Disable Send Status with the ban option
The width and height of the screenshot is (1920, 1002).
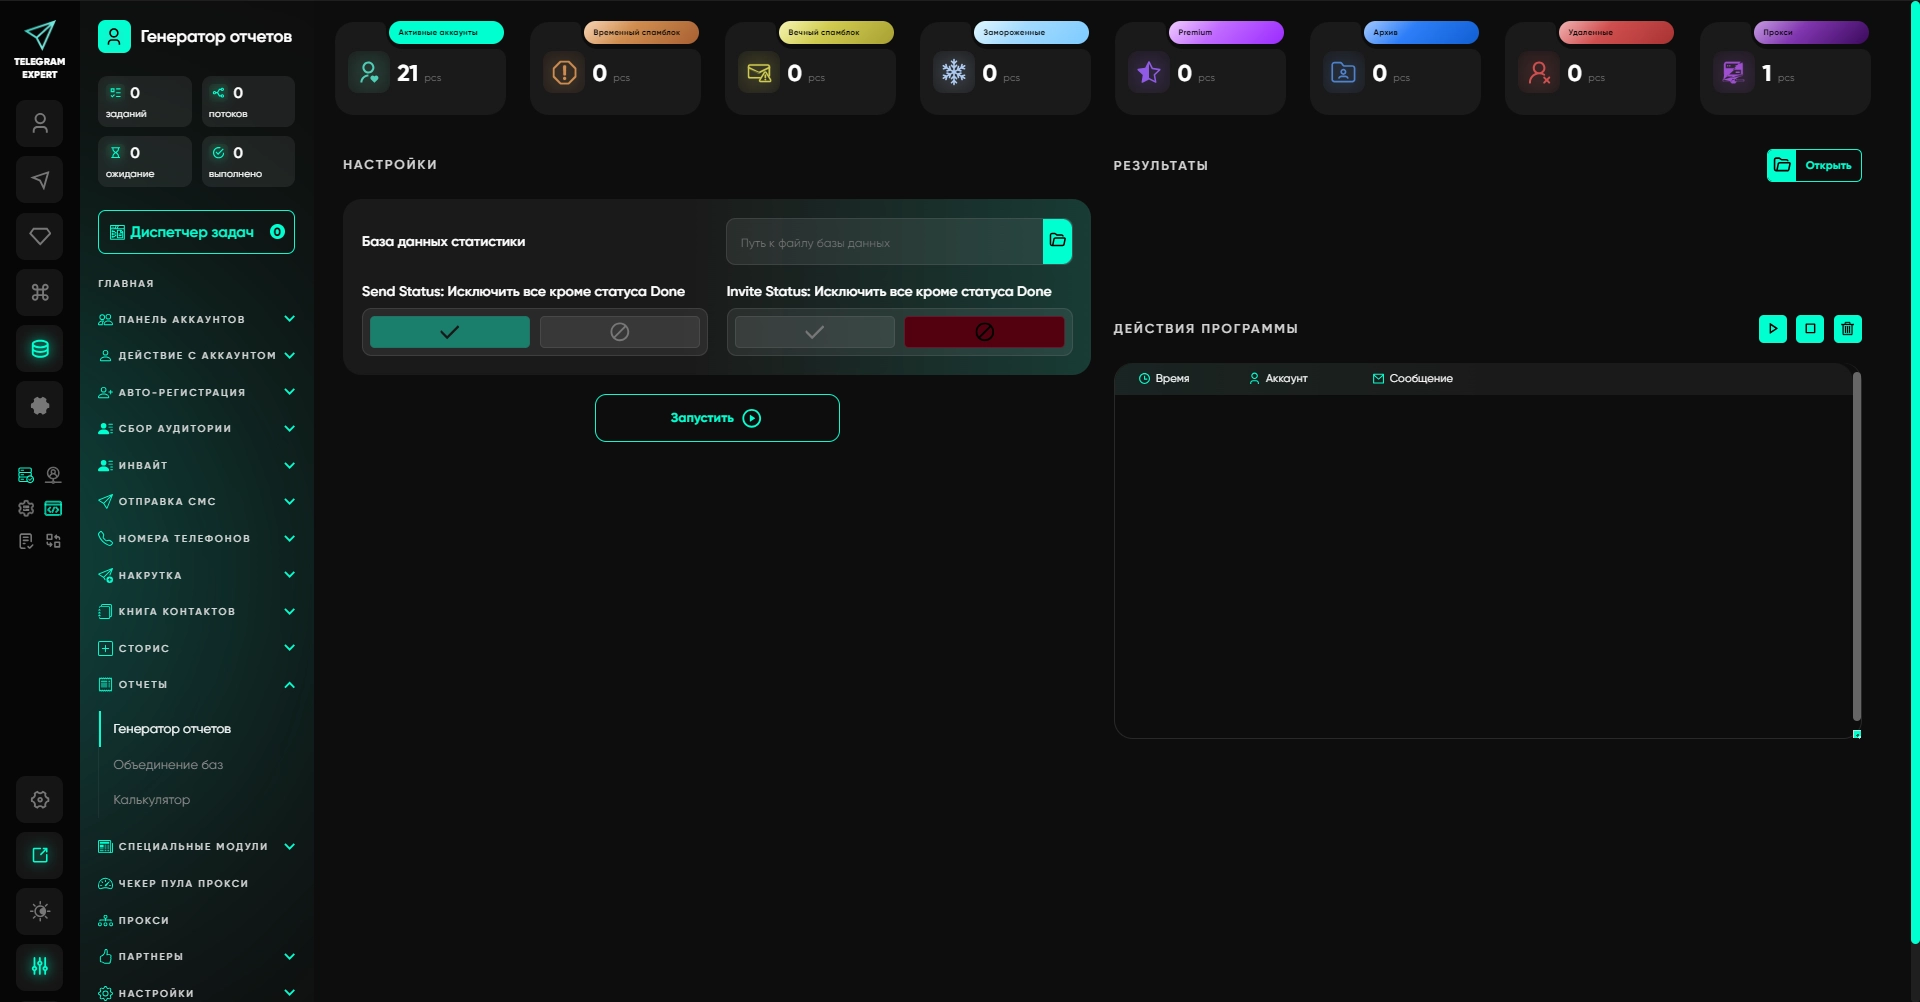click(620, 332)
